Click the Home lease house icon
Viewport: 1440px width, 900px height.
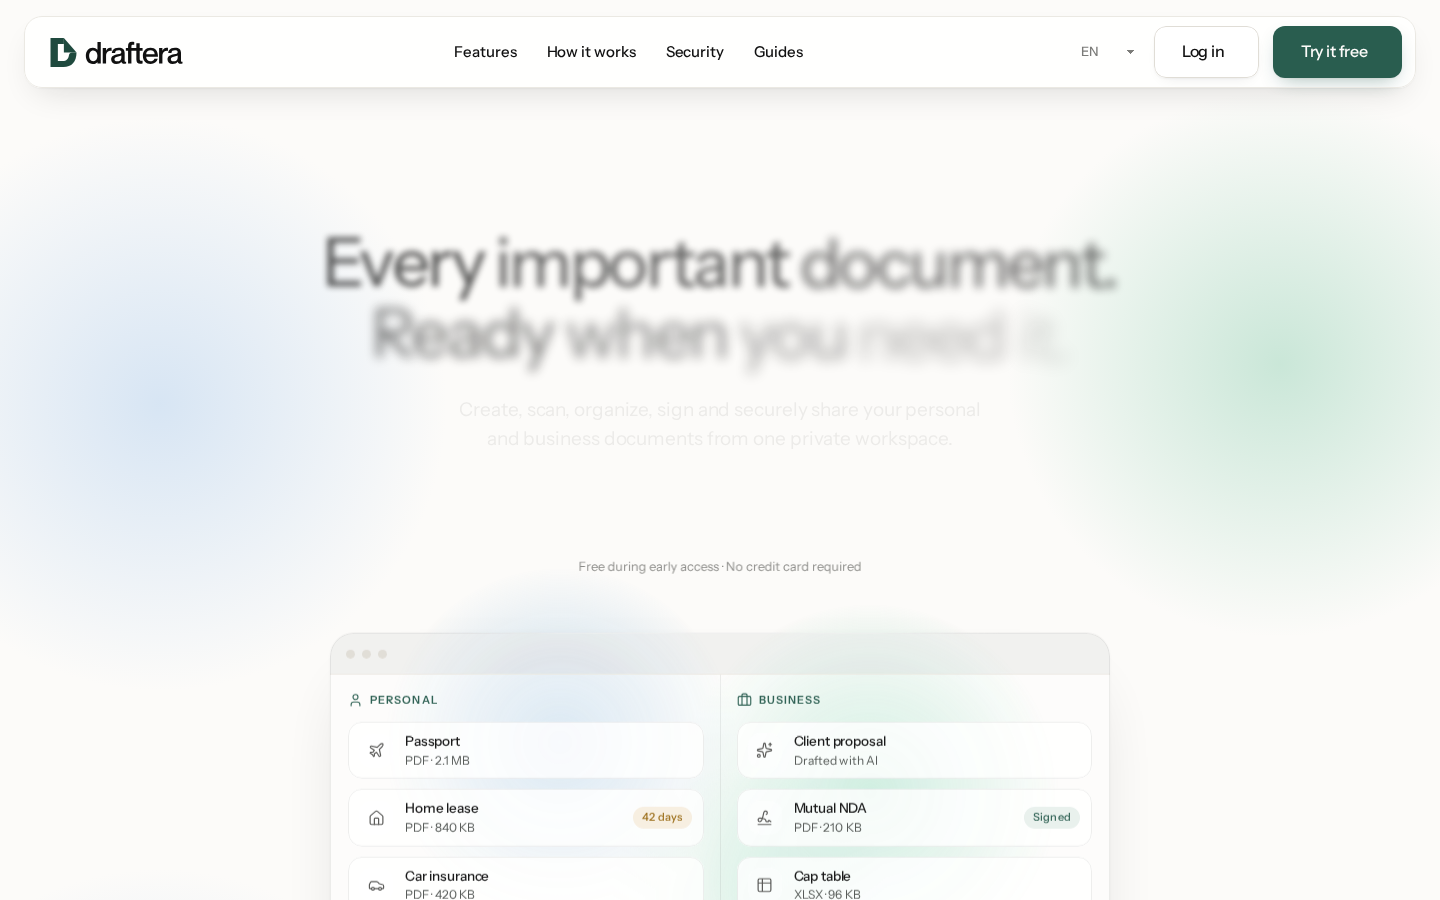pyautogui.click(x=376, y=818)
